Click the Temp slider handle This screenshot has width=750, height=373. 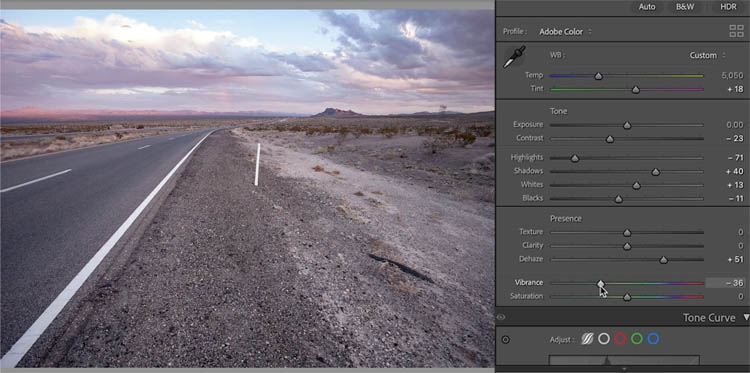[598, 76]
